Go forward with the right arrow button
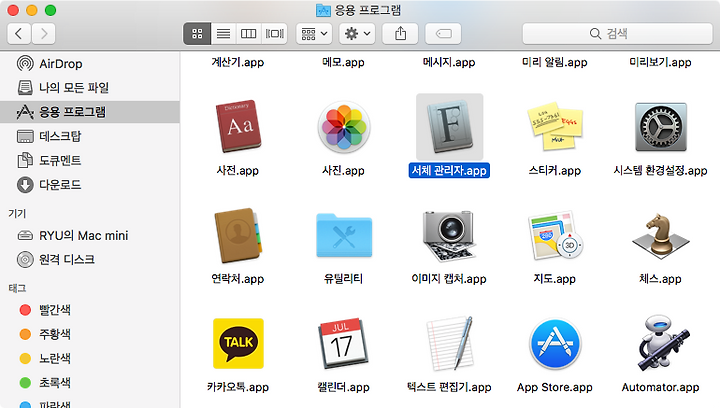 [44, 34]
